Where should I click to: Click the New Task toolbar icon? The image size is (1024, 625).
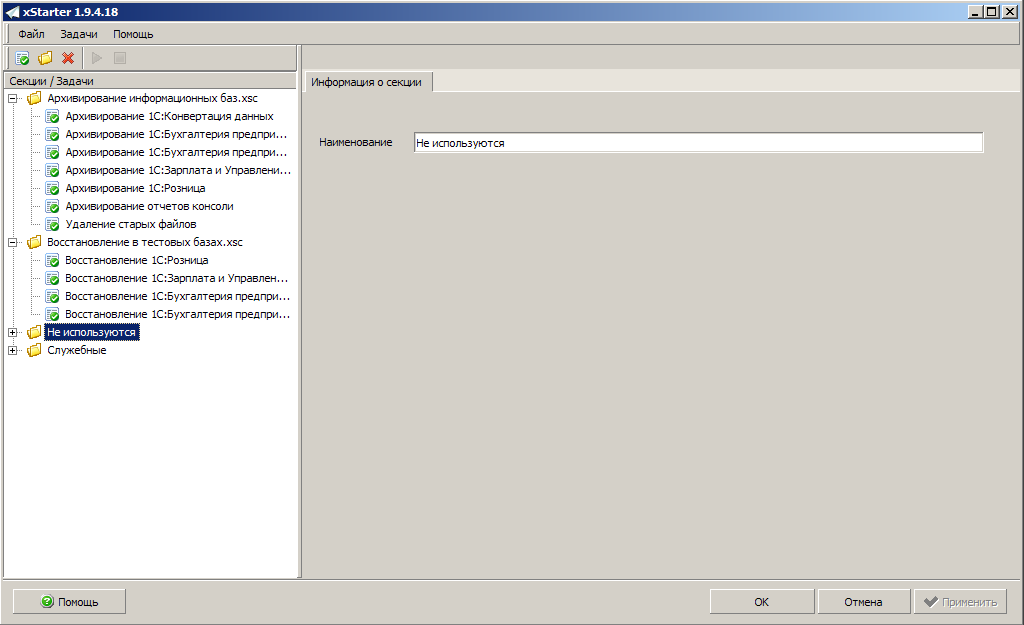click(x=22, y=58)
